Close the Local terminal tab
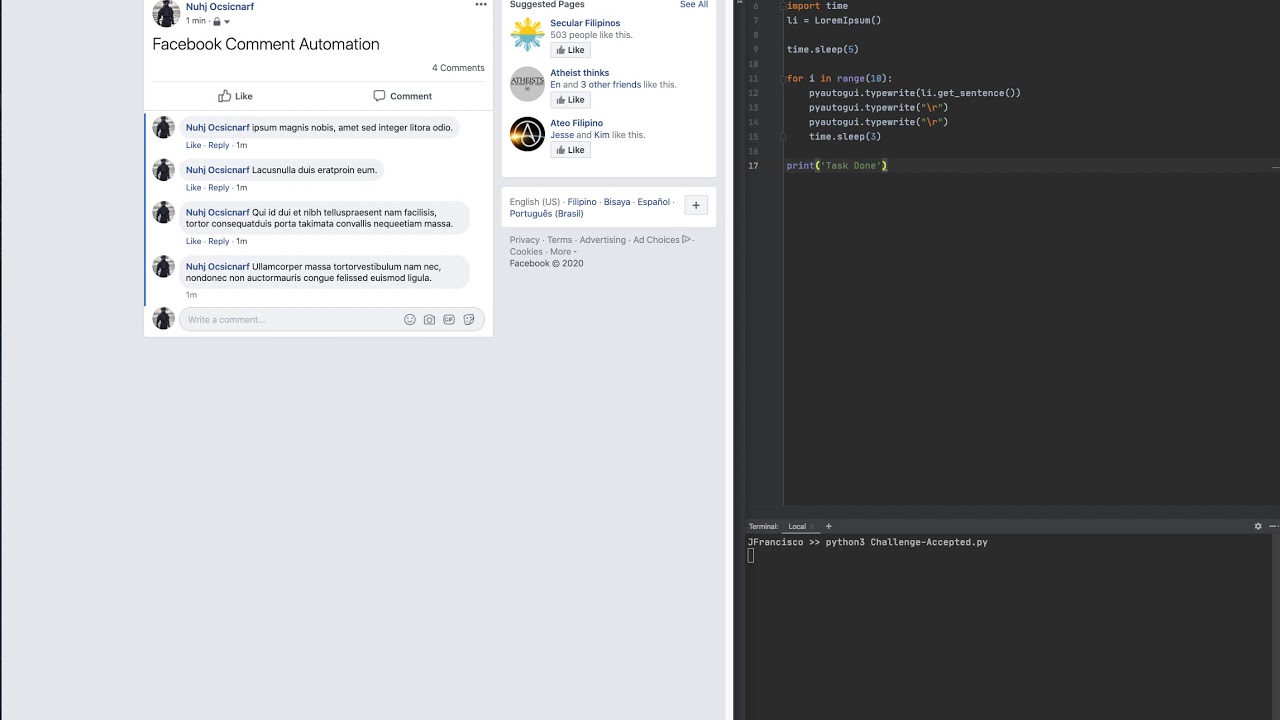1280x720 pixels. (812, 526)
